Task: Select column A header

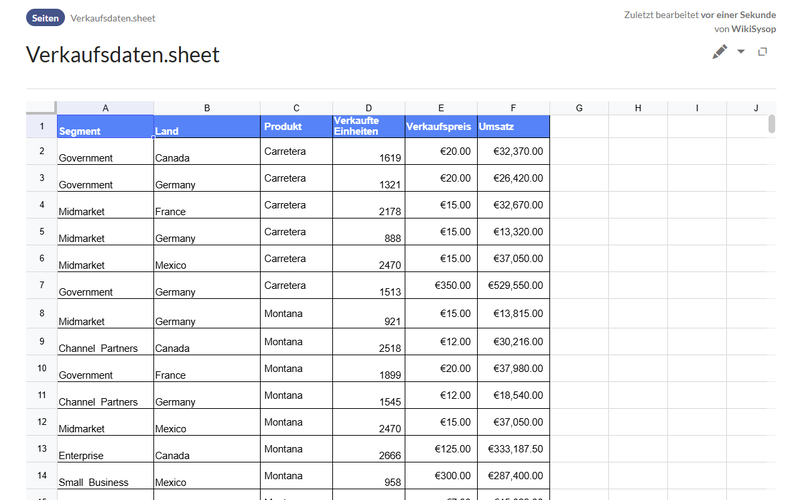Action: pyautogui.click(x=105, y=107)
